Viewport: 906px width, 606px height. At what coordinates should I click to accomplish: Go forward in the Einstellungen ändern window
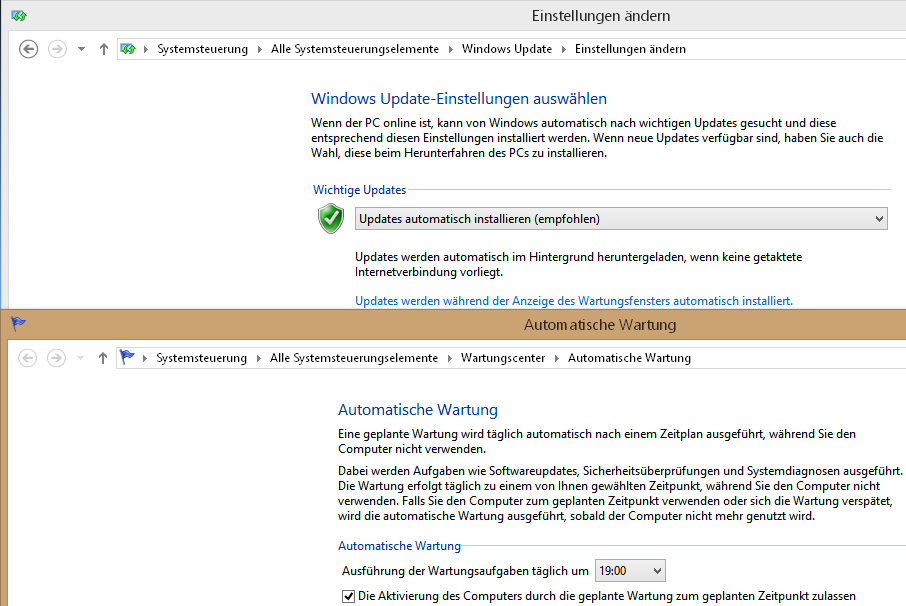(57, 49)
